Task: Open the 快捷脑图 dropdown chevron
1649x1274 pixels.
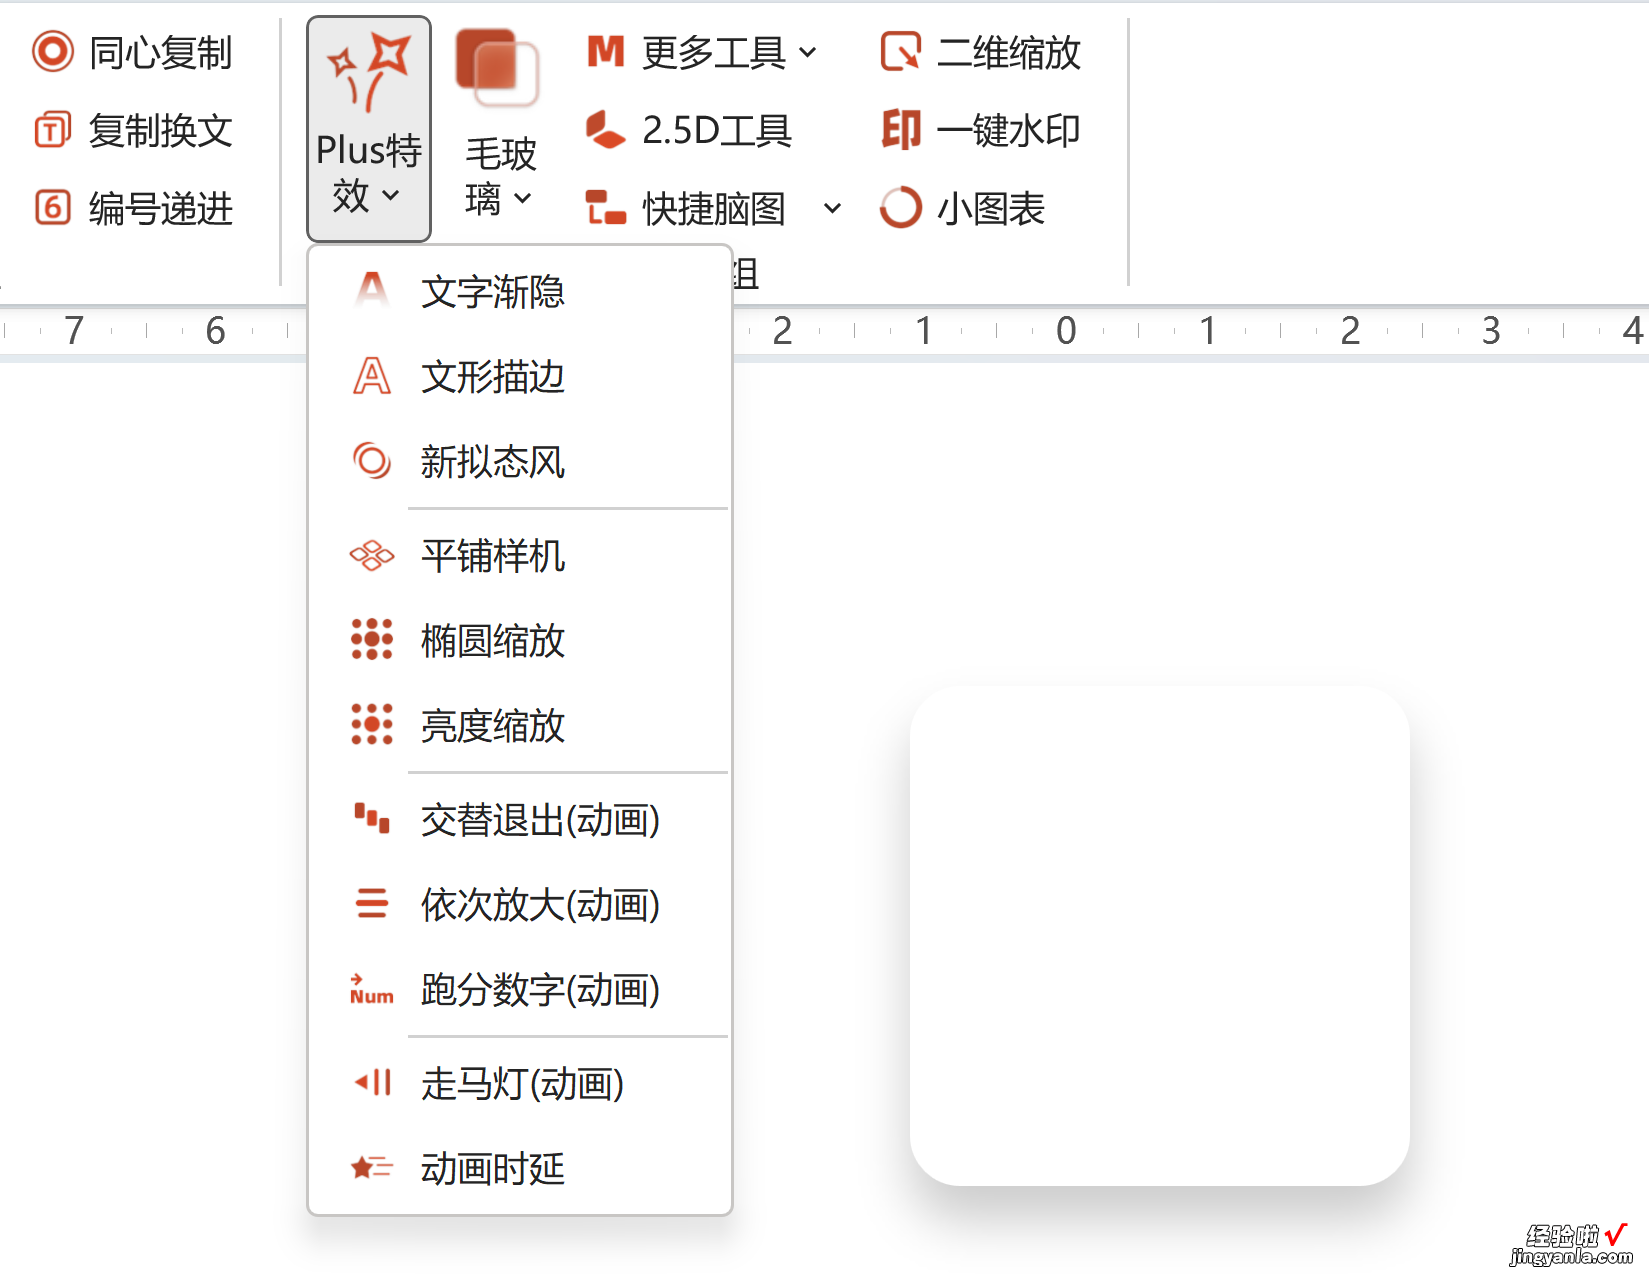Action: 832,208
